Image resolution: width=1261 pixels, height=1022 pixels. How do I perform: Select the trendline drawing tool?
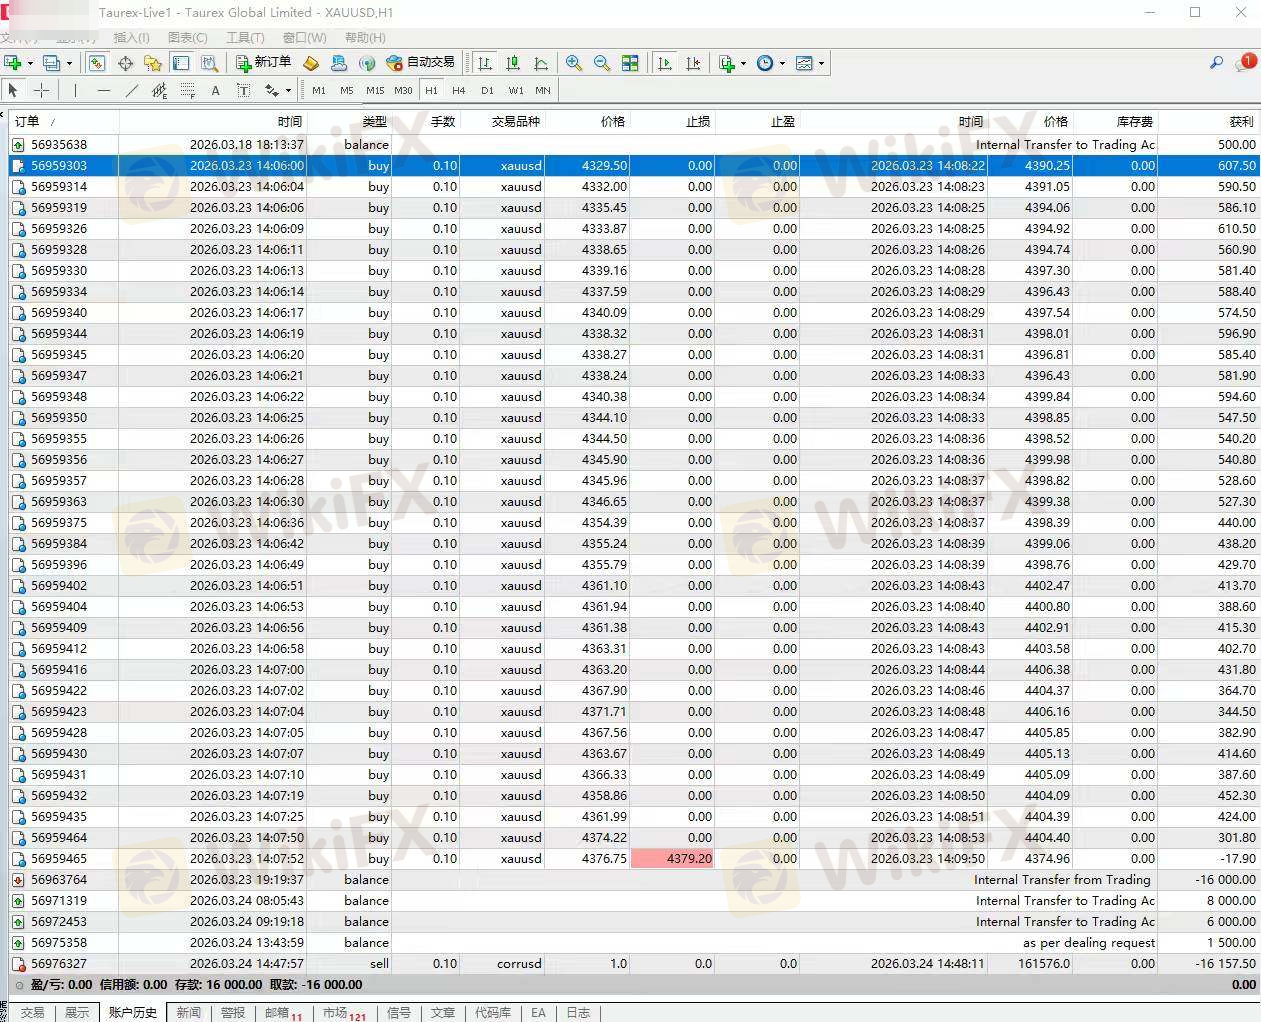131,90
